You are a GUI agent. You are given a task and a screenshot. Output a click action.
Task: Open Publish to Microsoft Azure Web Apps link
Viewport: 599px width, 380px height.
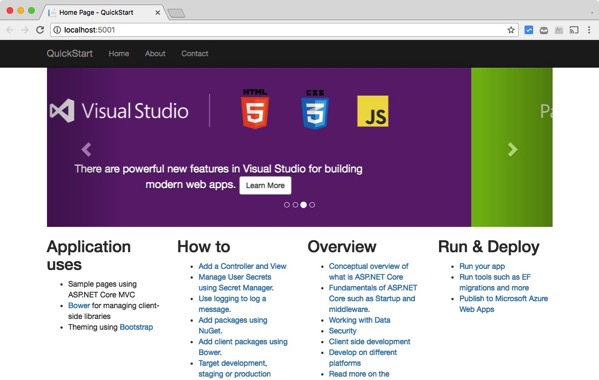(x=503, y=304)
